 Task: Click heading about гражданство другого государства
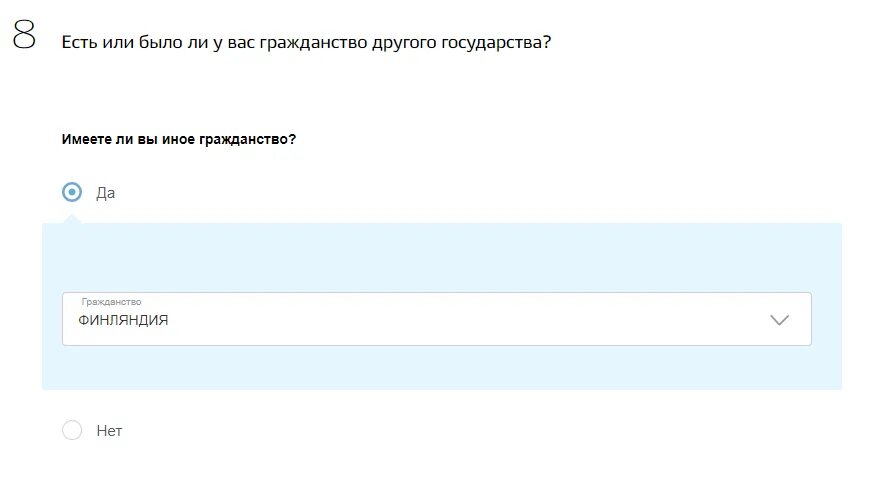point(306,42)
